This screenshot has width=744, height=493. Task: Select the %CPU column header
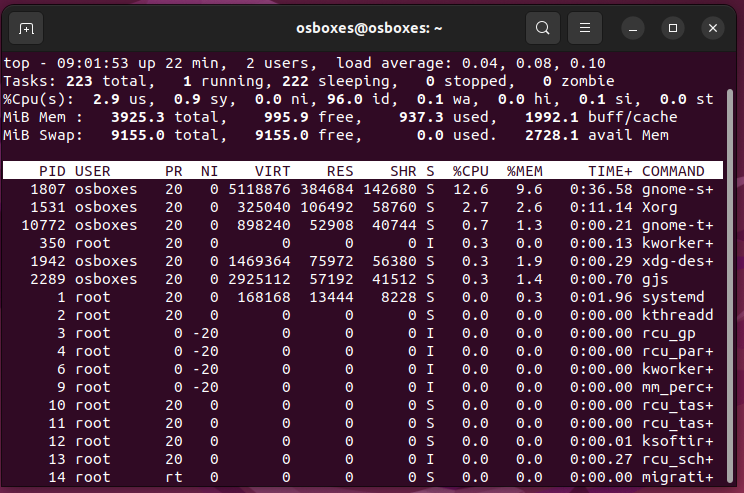pyautogui.click(x=470, y=171)
